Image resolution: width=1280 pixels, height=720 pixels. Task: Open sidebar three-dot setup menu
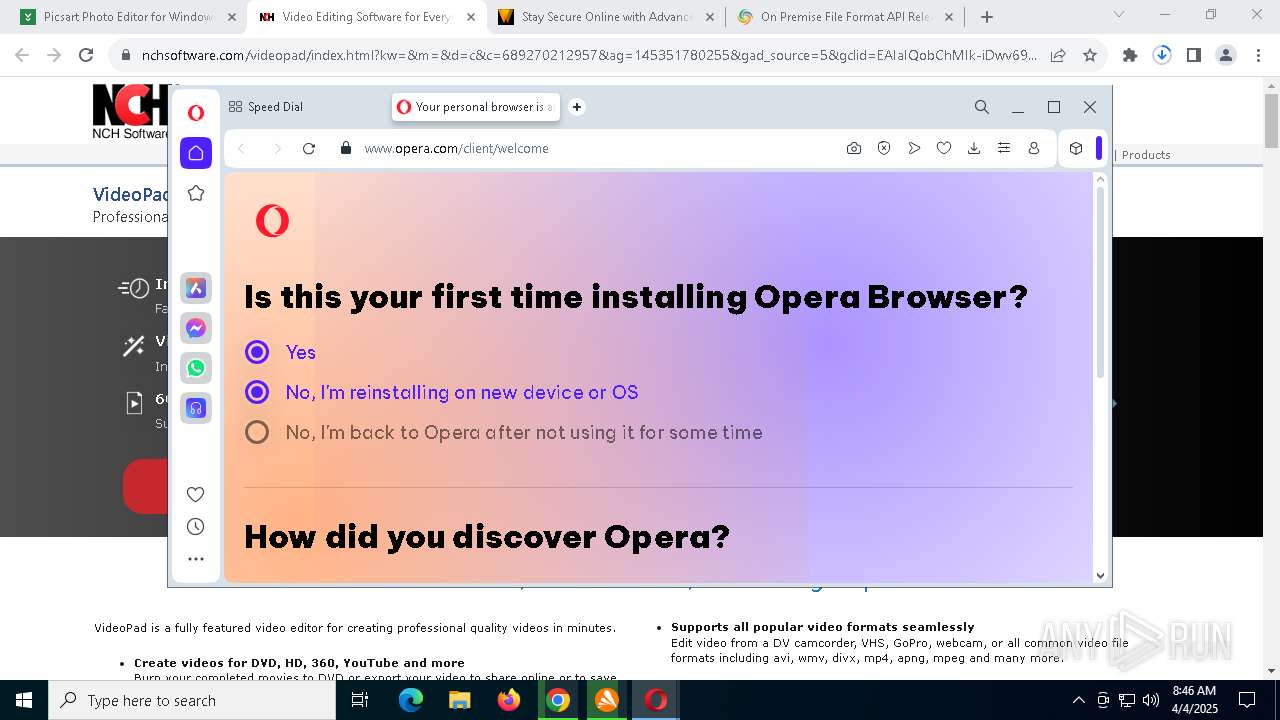pos(196,559)
